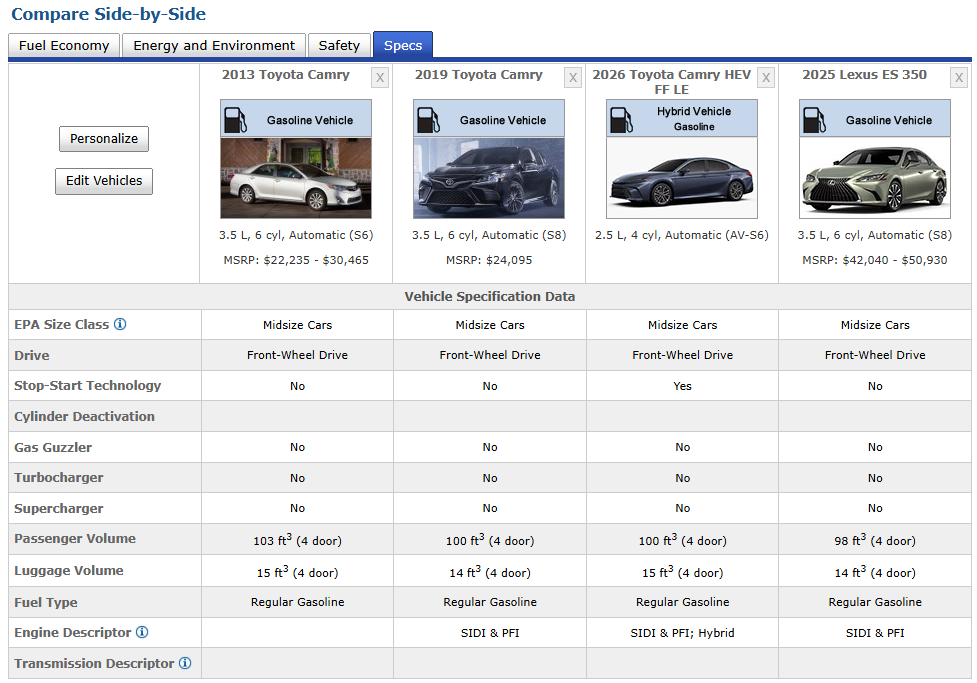Open info icon for Transmission Descriptor
Screen dimensions: 977x683
click(185, 663)
